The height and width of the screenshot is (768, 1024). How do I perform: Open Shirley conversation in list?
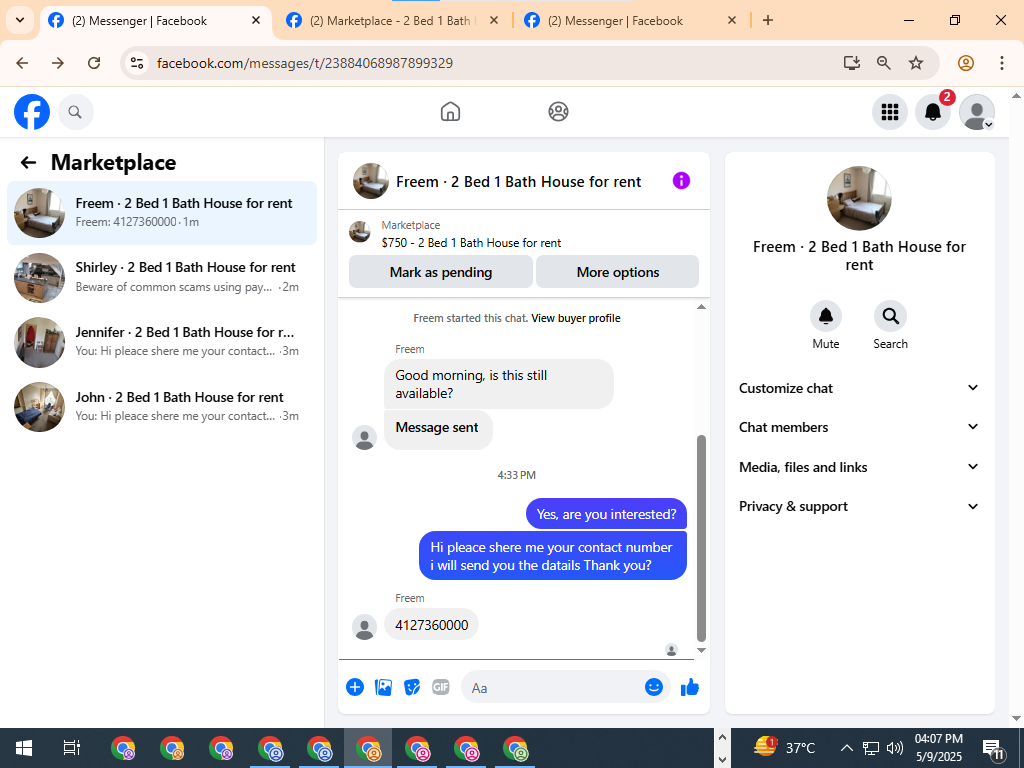(162, 278)
